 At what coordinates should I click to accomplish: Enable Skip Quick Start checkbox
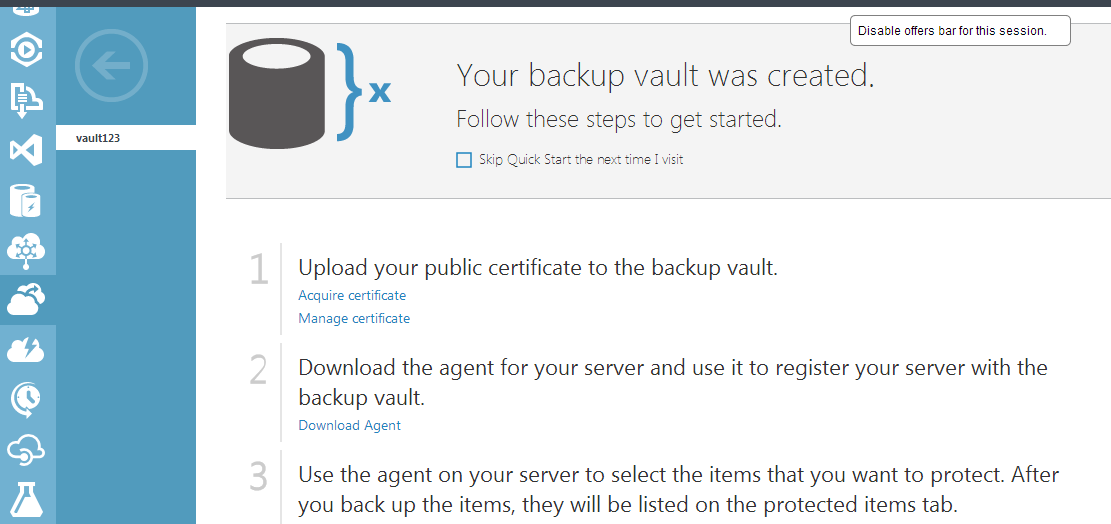pos(463,160)
